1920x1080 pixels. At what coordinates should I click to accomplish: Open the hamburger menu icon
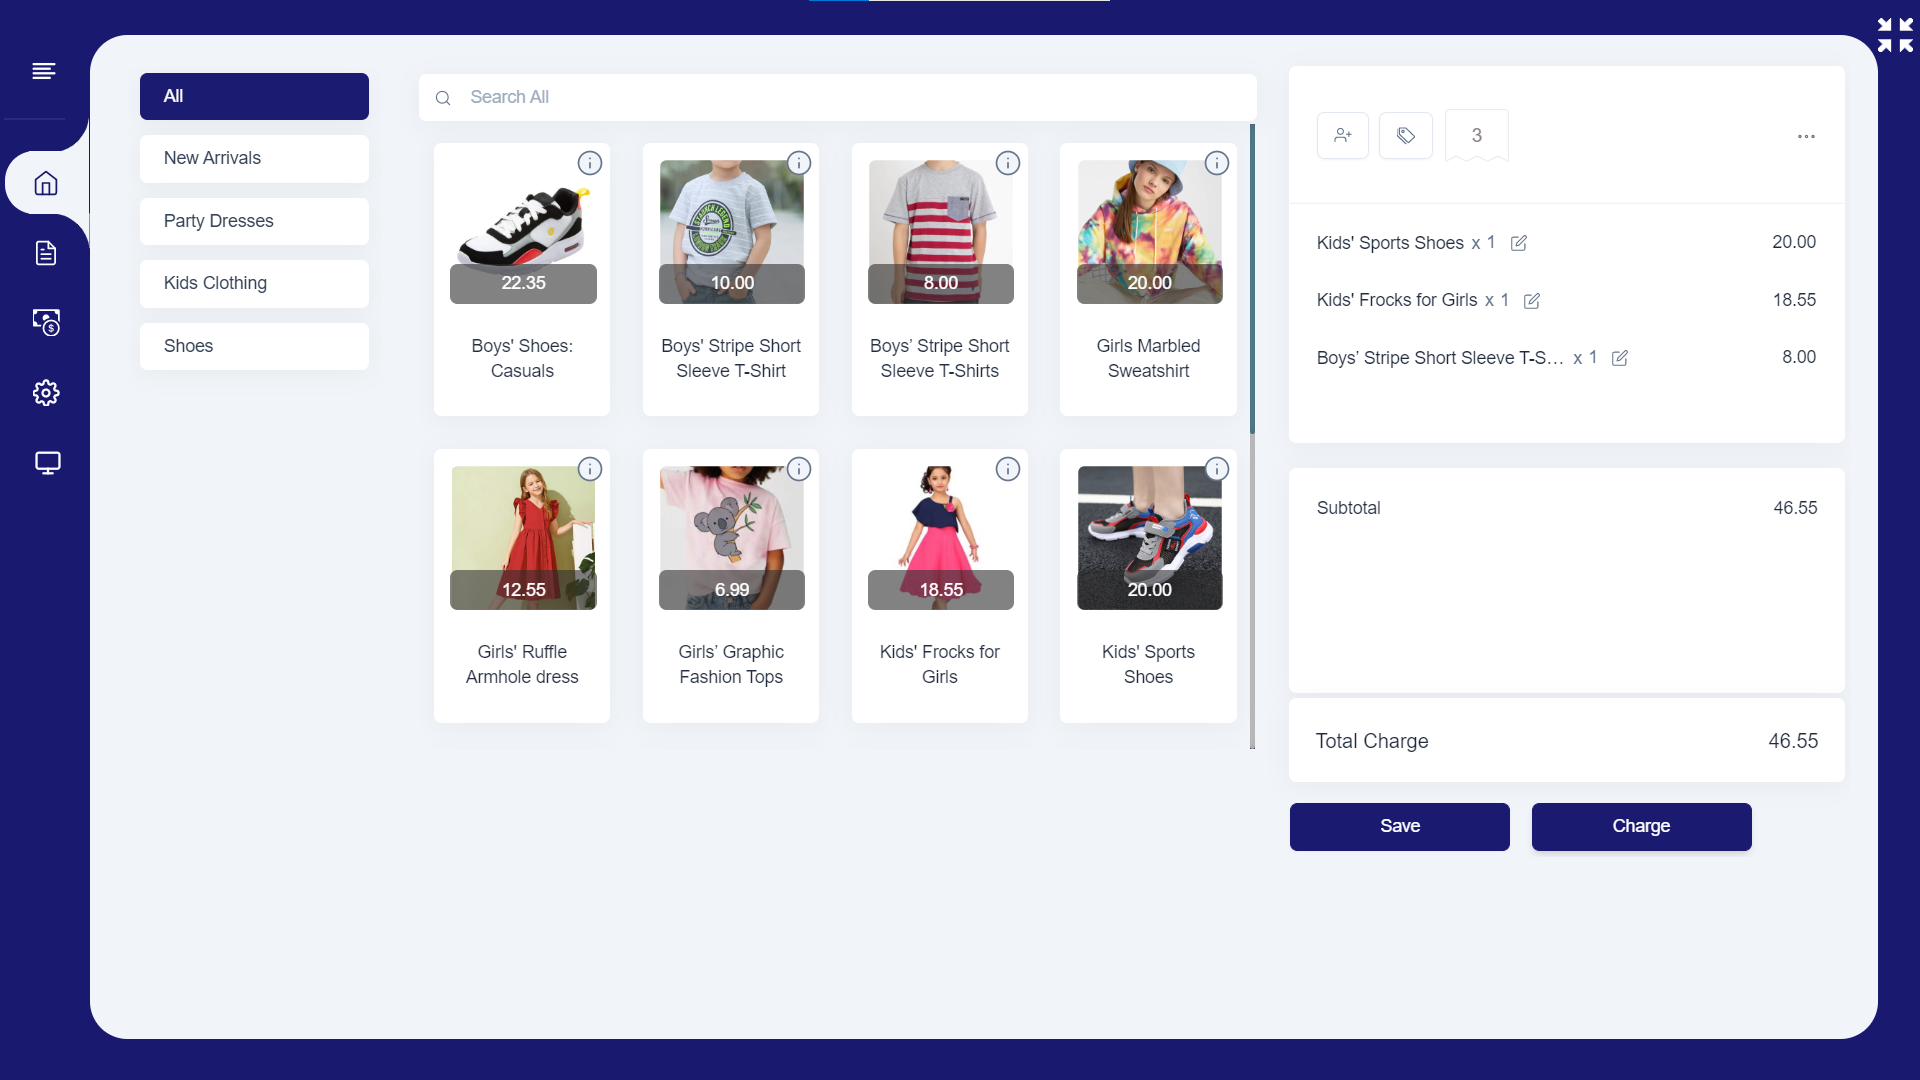43,71
